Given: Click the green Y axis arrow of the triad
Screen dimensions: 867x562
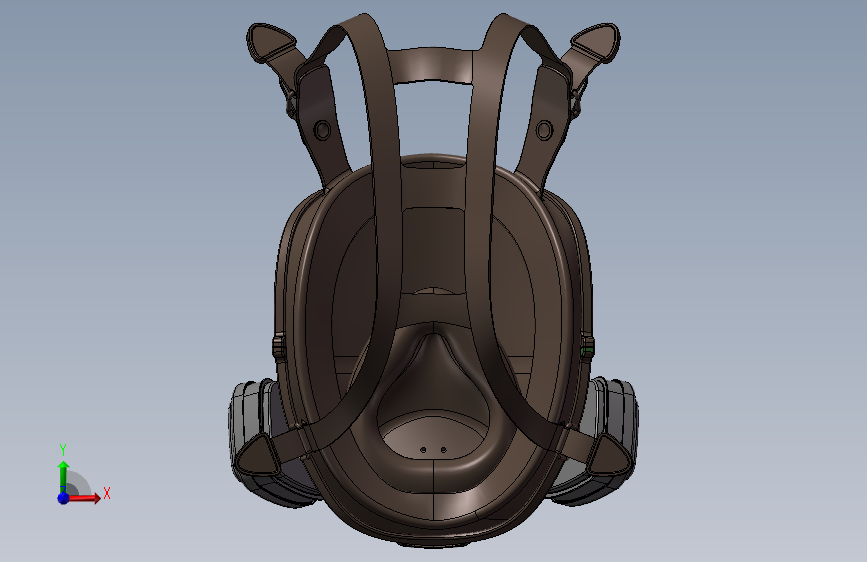Looking at the screenshot, I should (64, 476).
